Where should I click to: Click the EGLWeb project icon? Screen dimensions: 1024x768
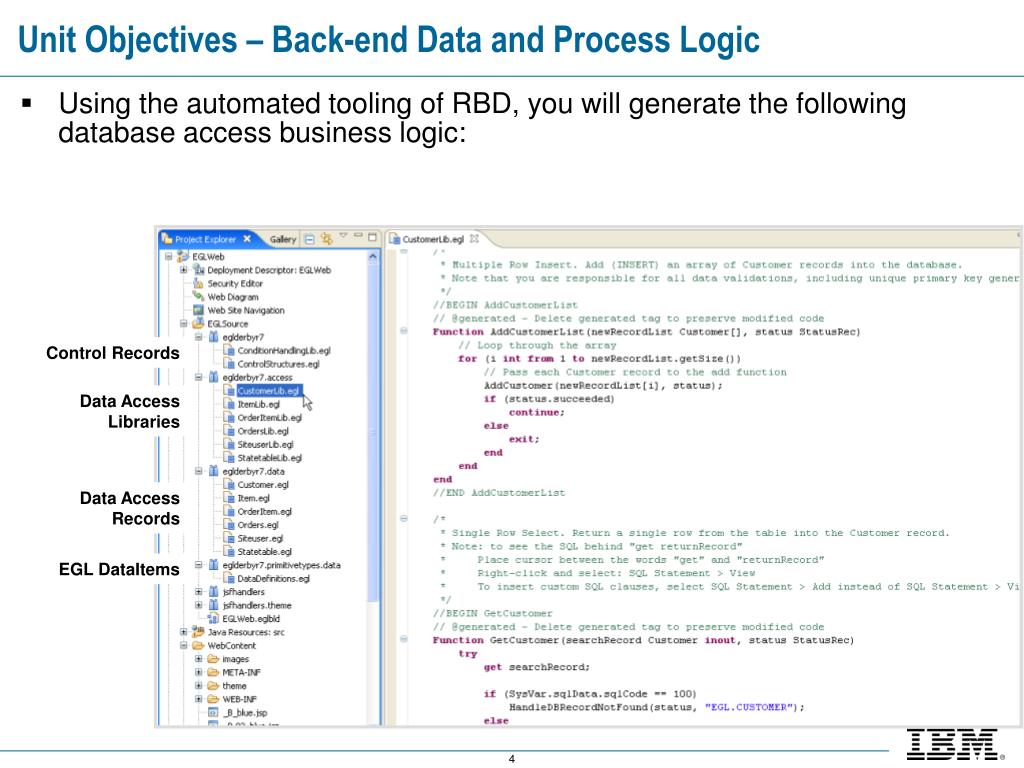(x=184, y=257)
